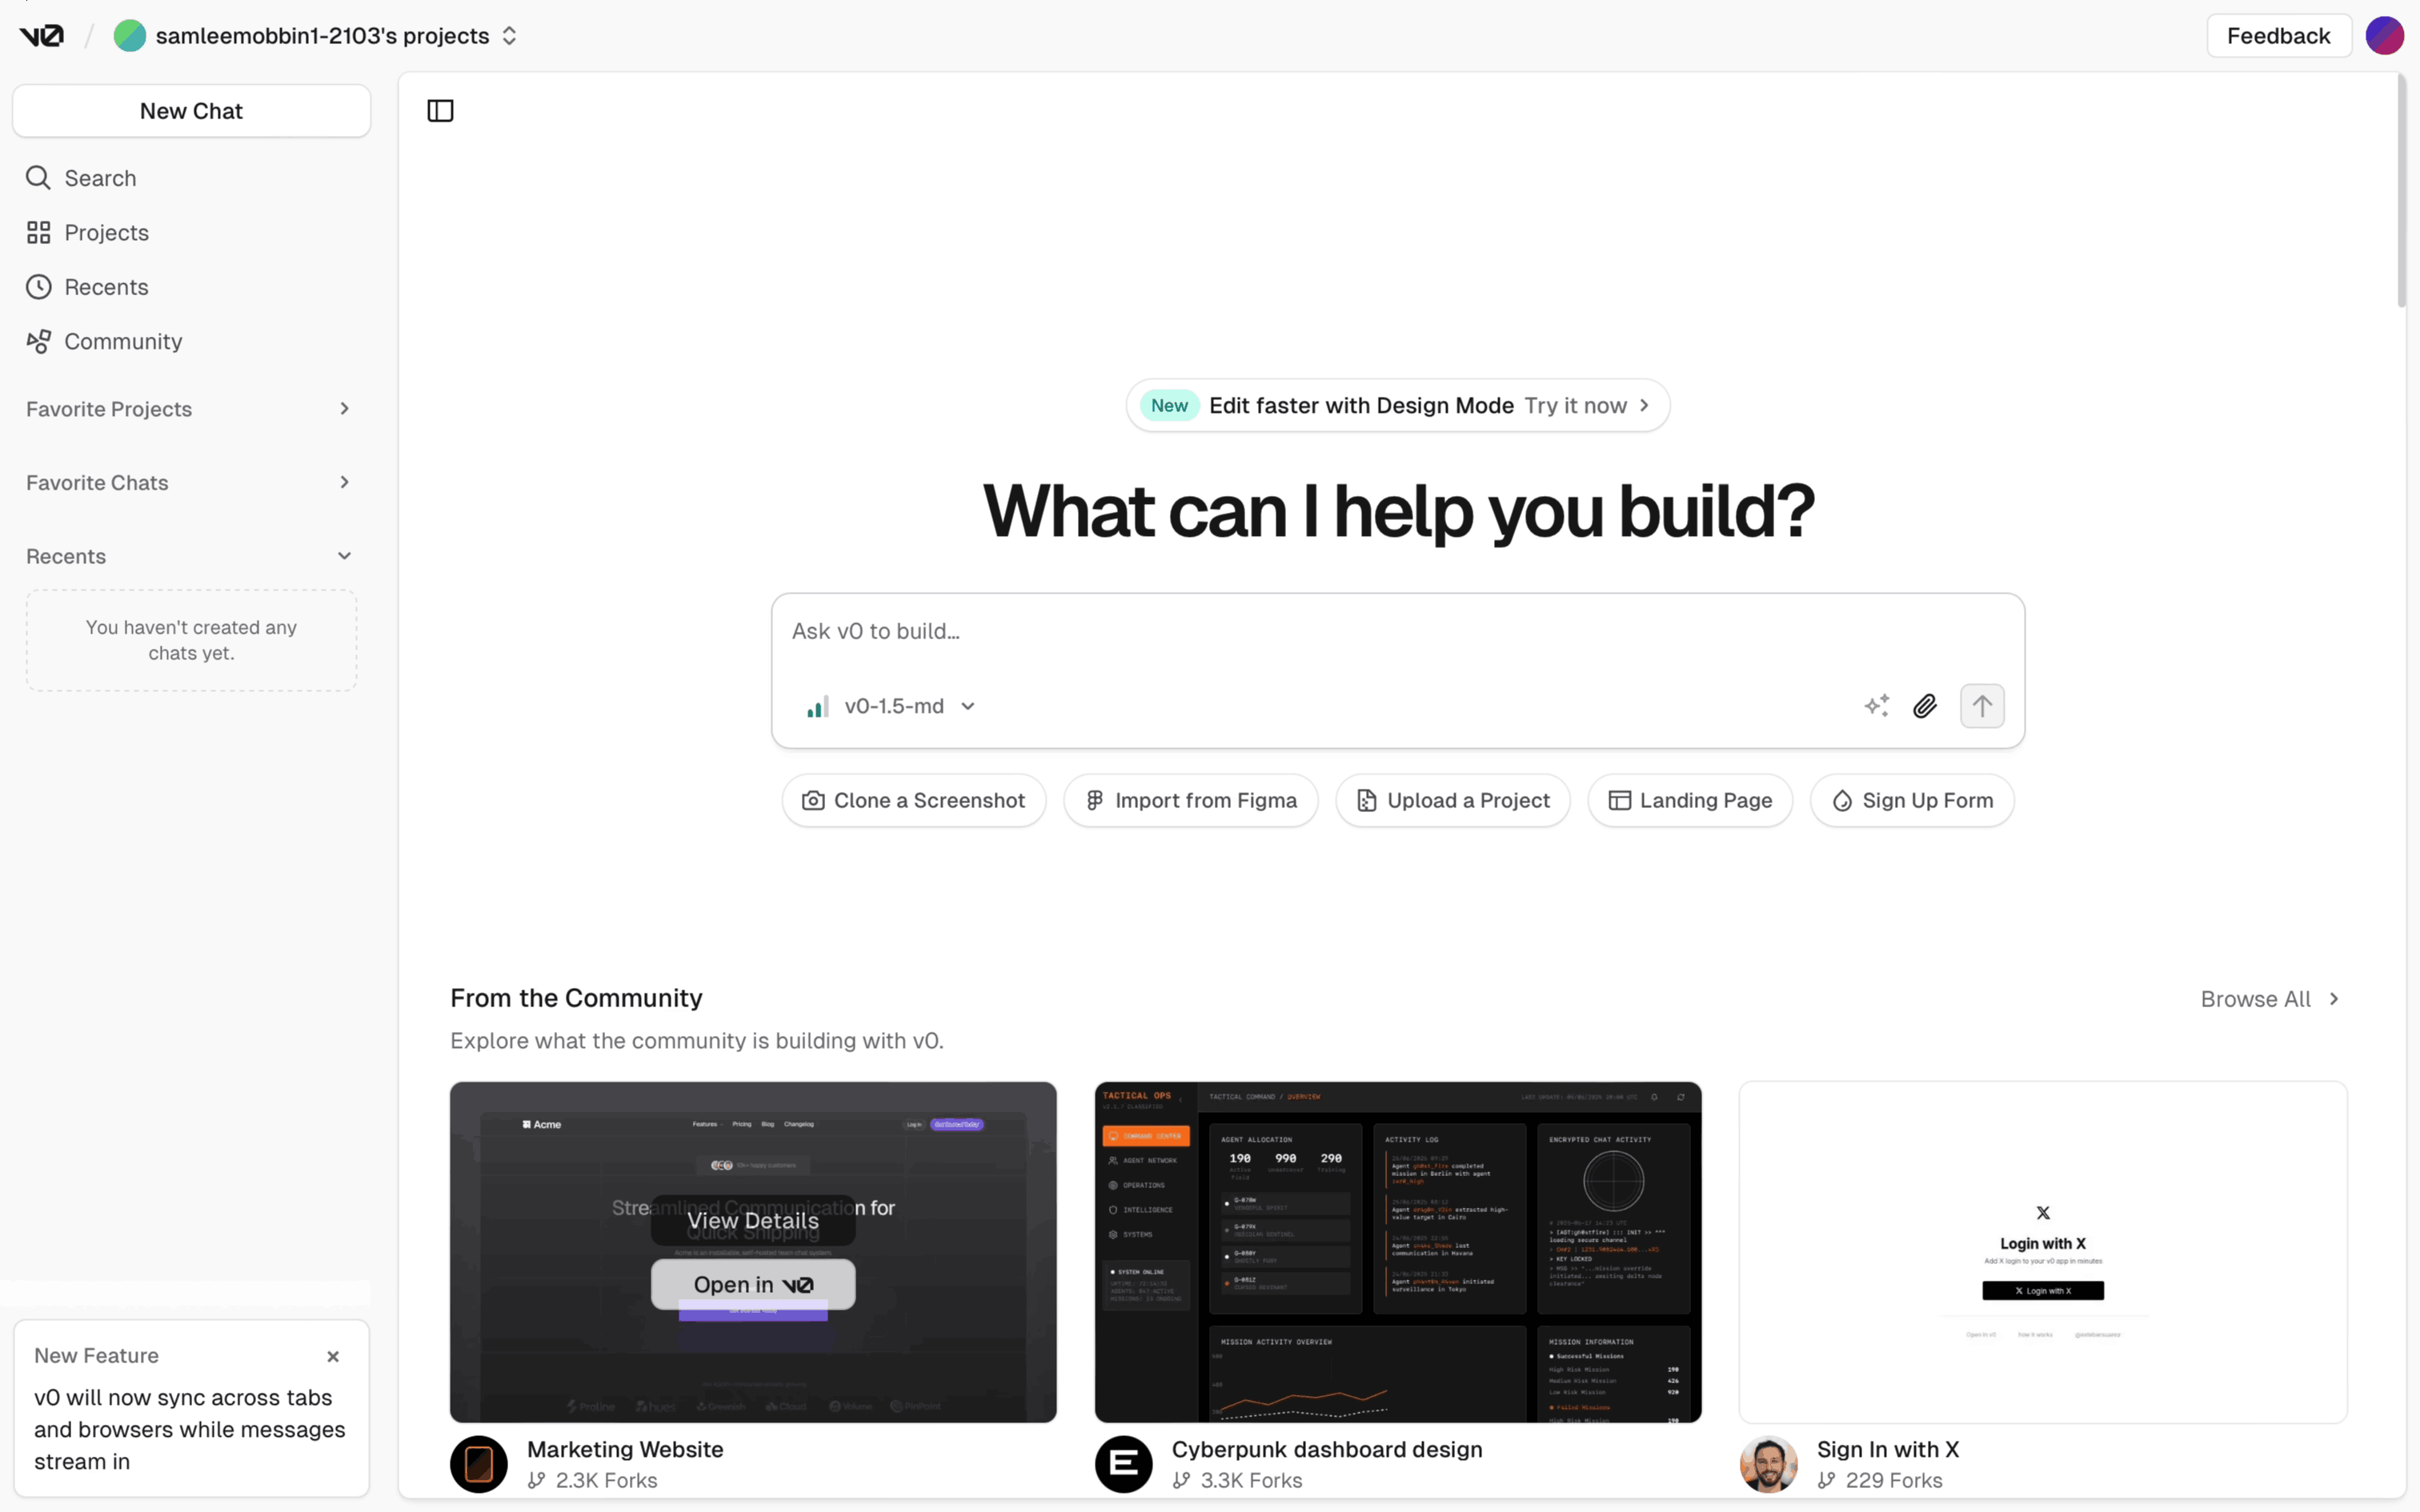Click the enhance prompt sparkles icon

click(x=1877, y=706)
